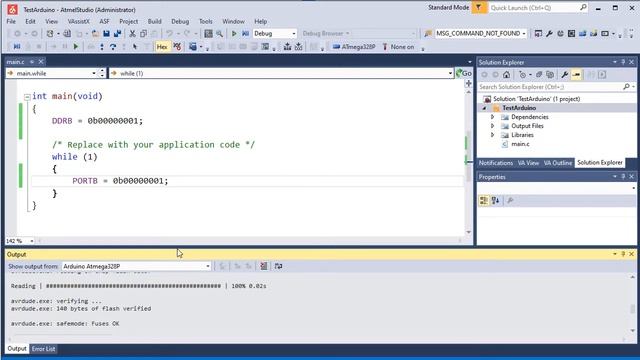Open the ASF menu
This screenshot has height=360, width=640.
pos(104,21)
